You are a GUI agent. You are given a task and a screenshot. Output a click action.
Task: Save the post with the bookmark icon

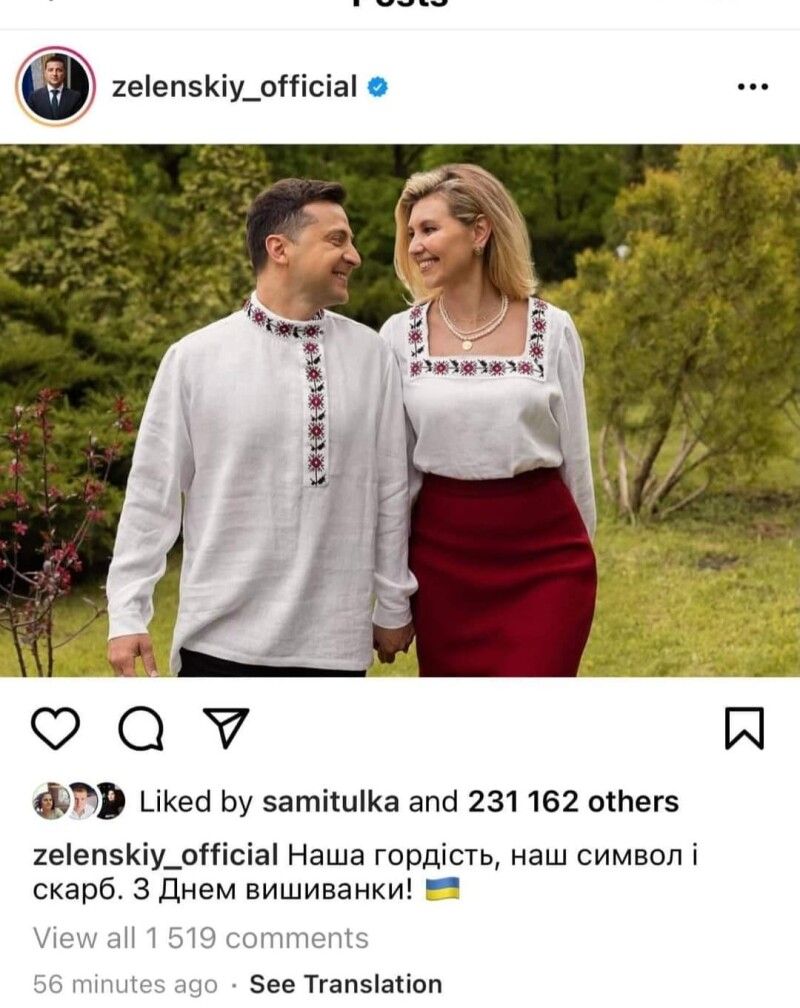tap(745, 728)
